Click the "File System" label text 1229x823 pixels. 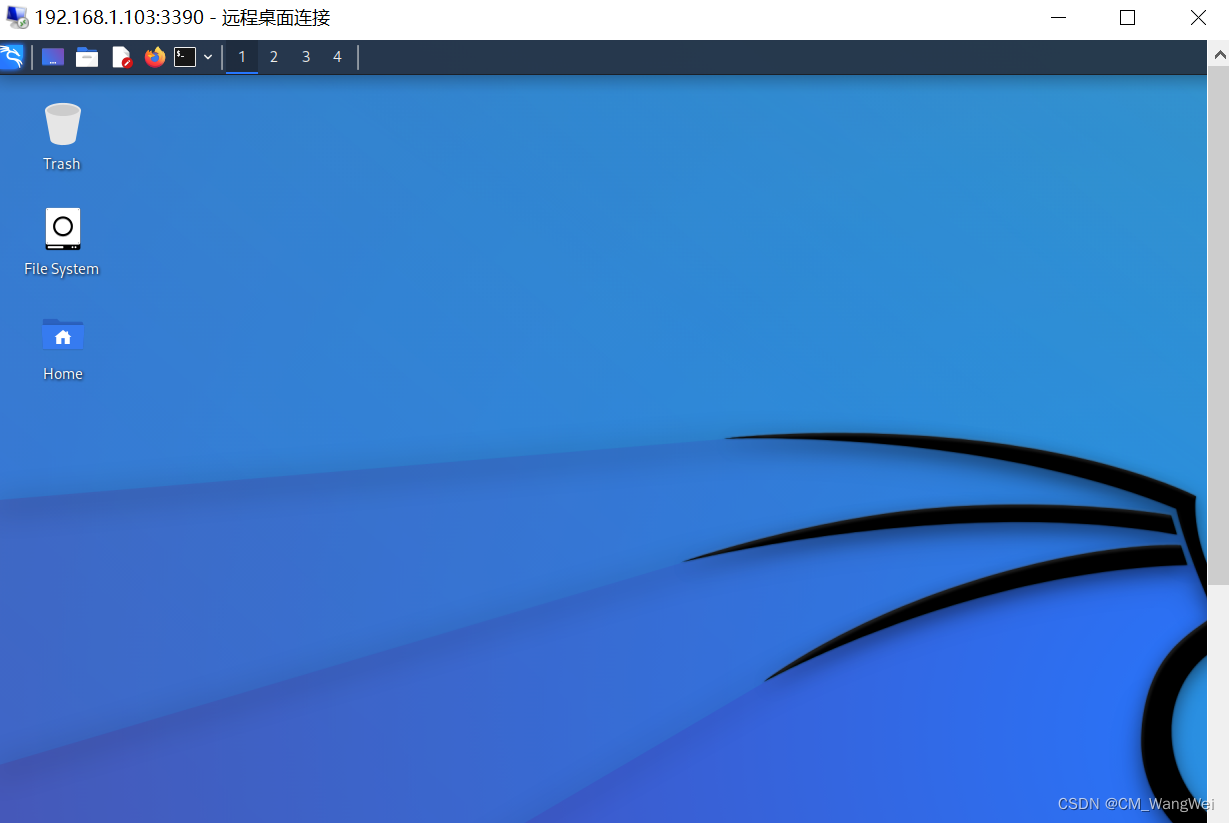(x=62, y=269)
